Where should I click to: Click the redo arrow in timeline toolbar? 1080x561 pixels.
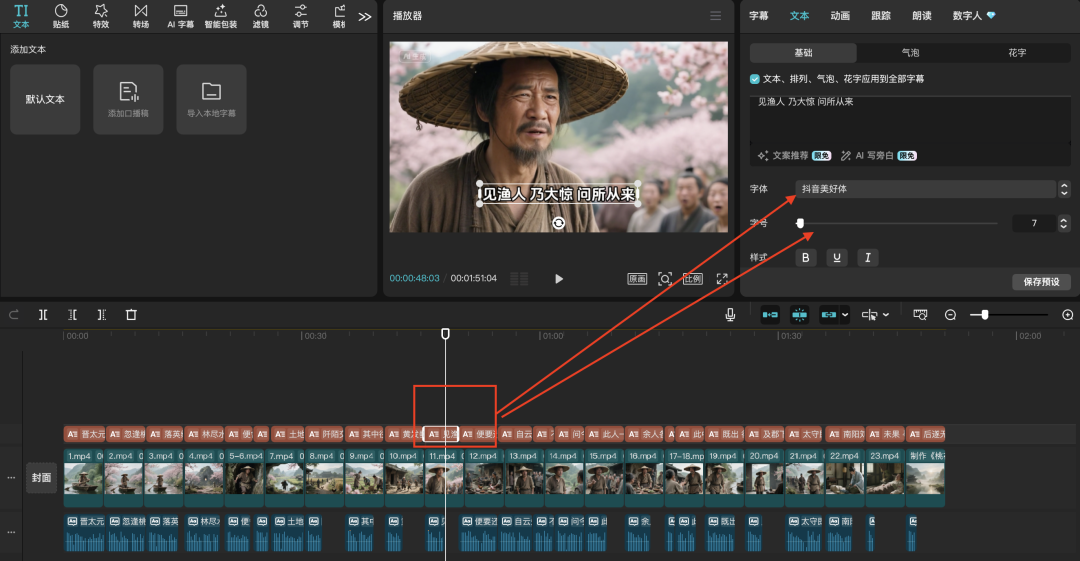coord(14,315)
